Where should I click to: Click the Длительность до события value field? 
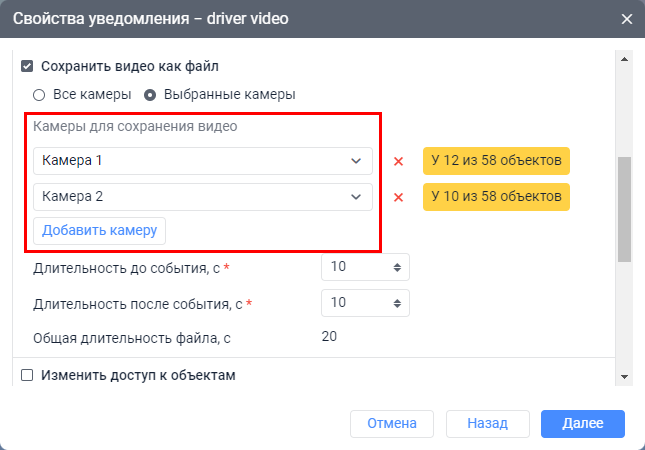click(x=358, y=268)
